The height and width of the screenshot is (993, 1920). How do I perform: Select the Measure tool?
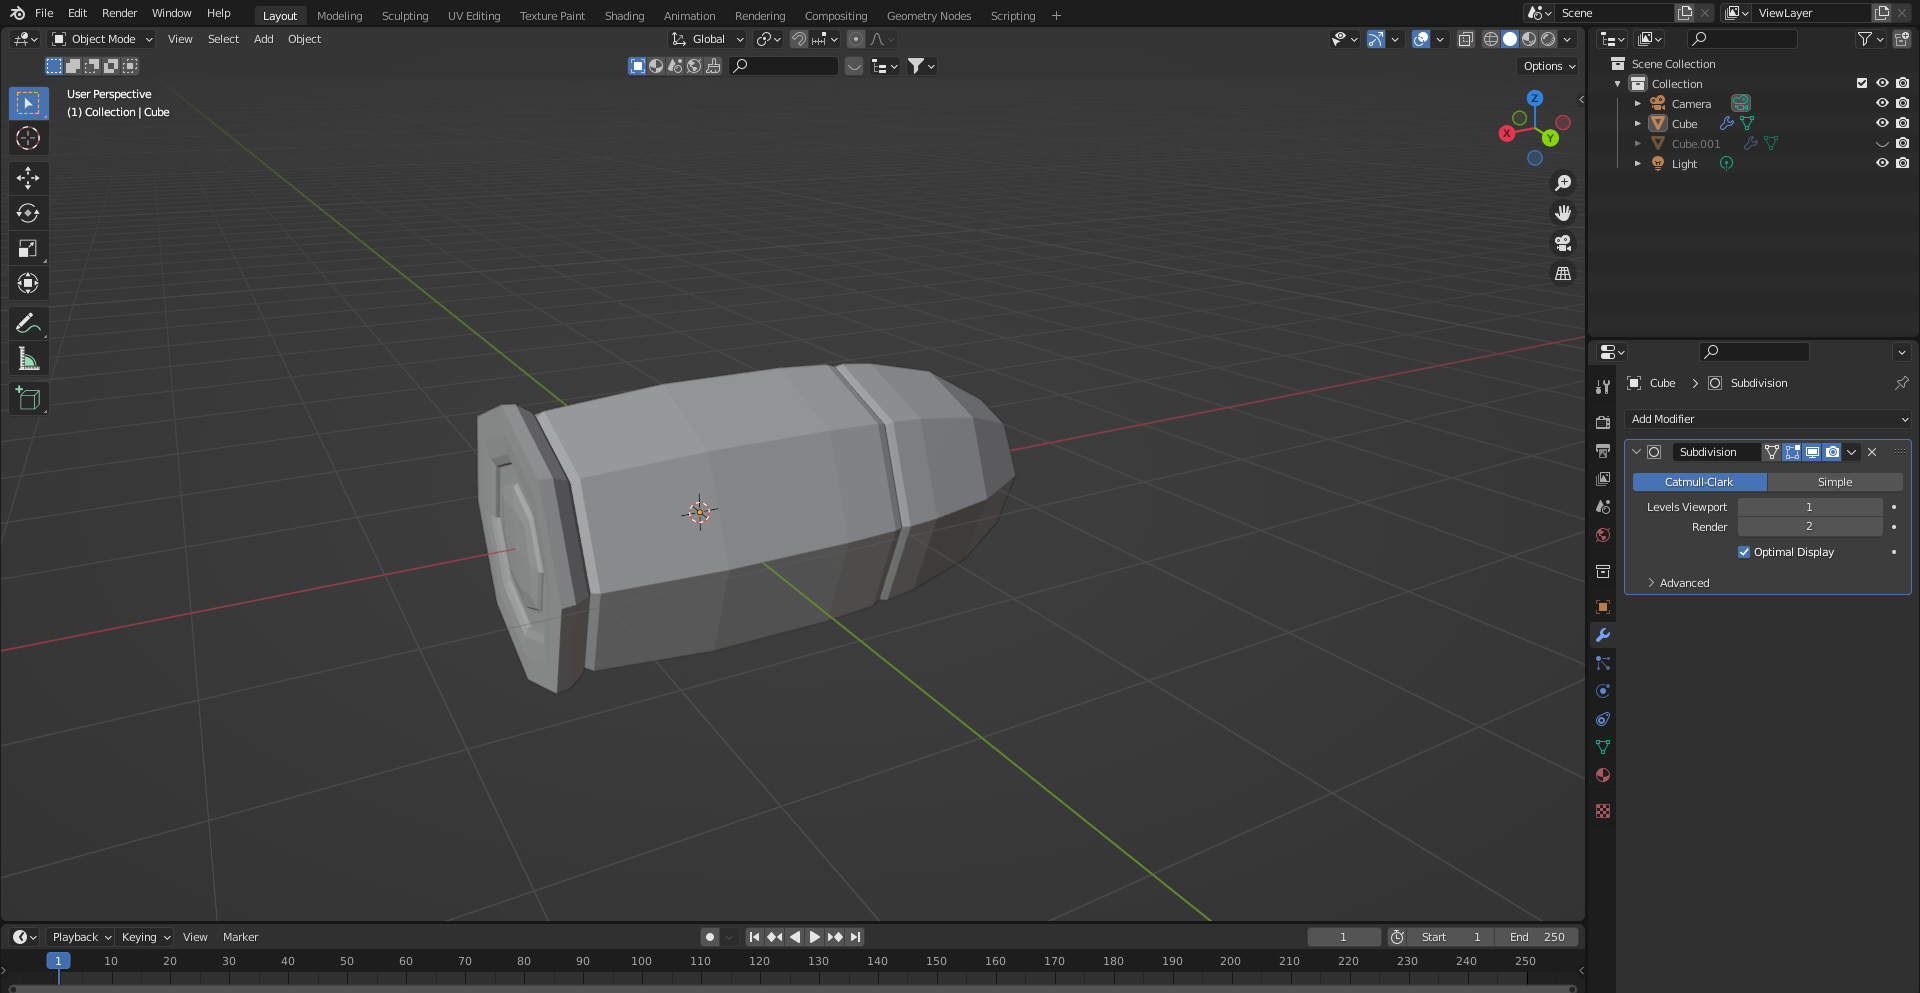[x=28, y=357]
